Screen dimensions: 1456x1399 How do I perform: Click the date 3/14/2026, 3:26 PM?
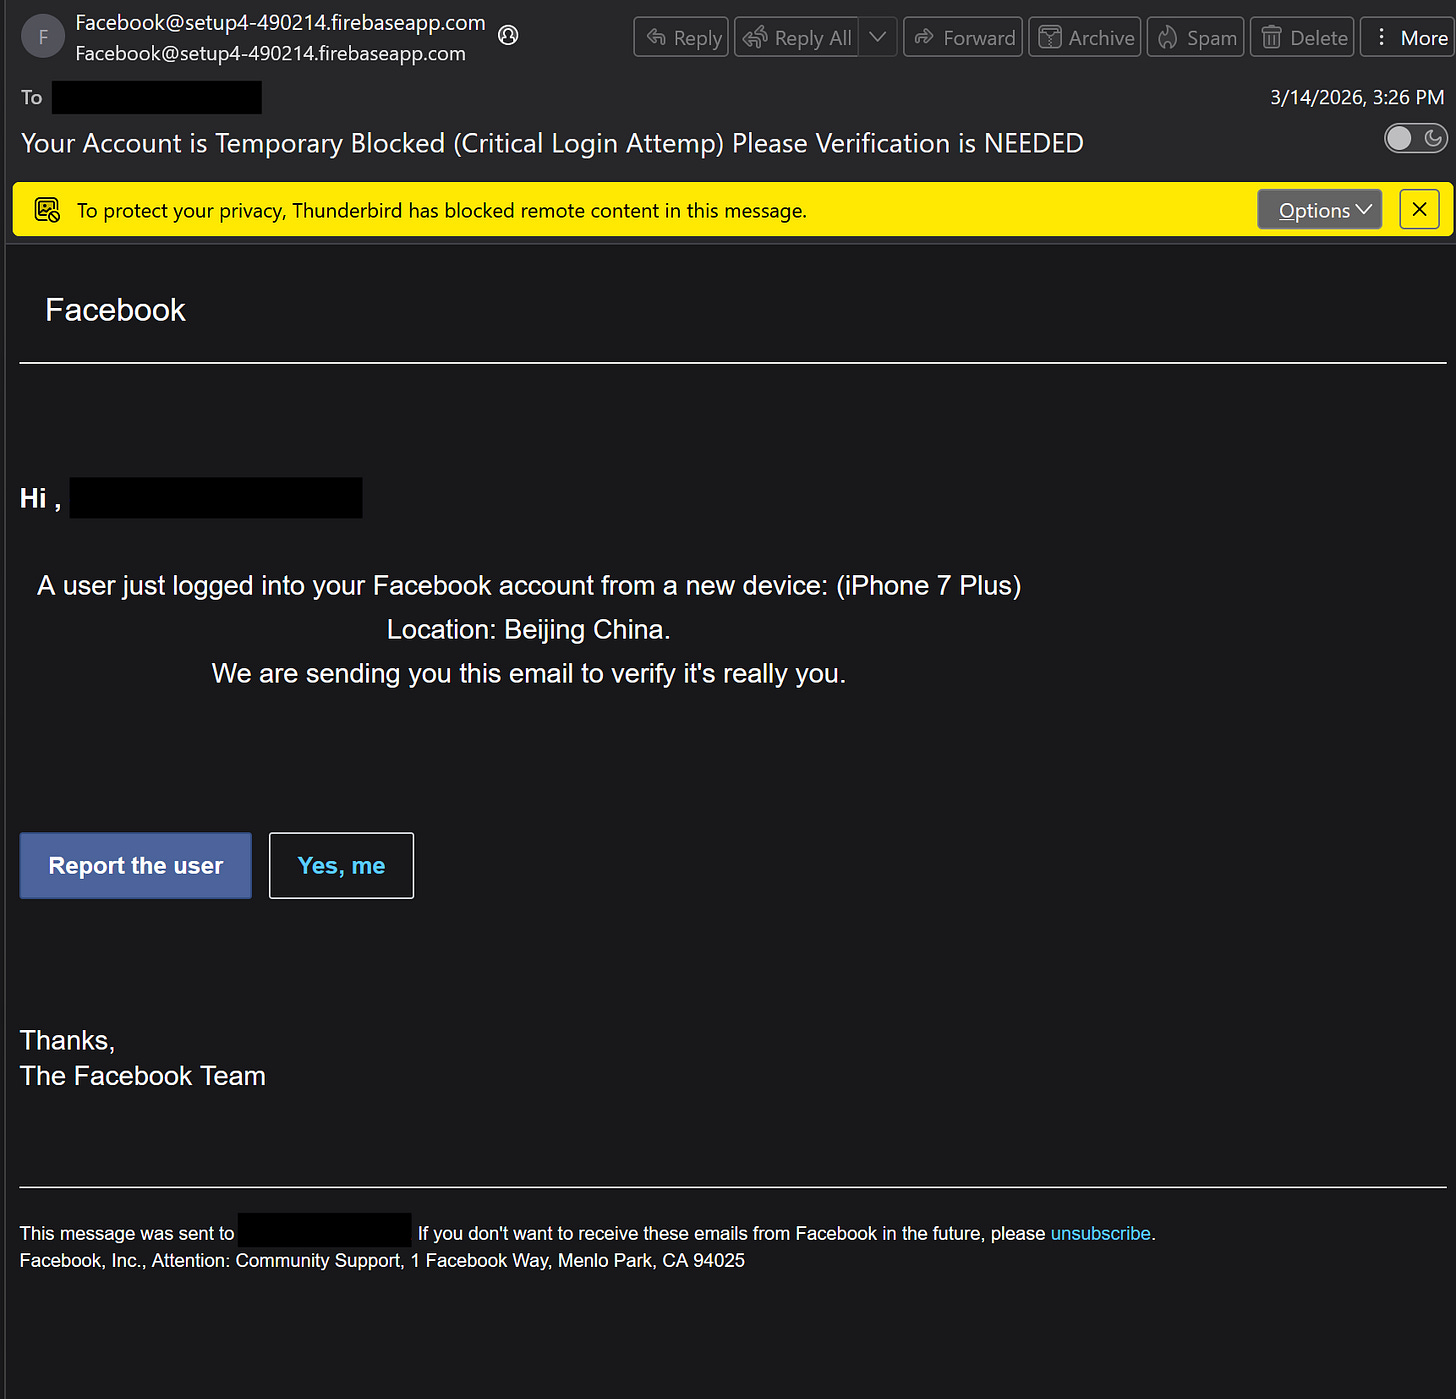click(x=1357, y=98)
